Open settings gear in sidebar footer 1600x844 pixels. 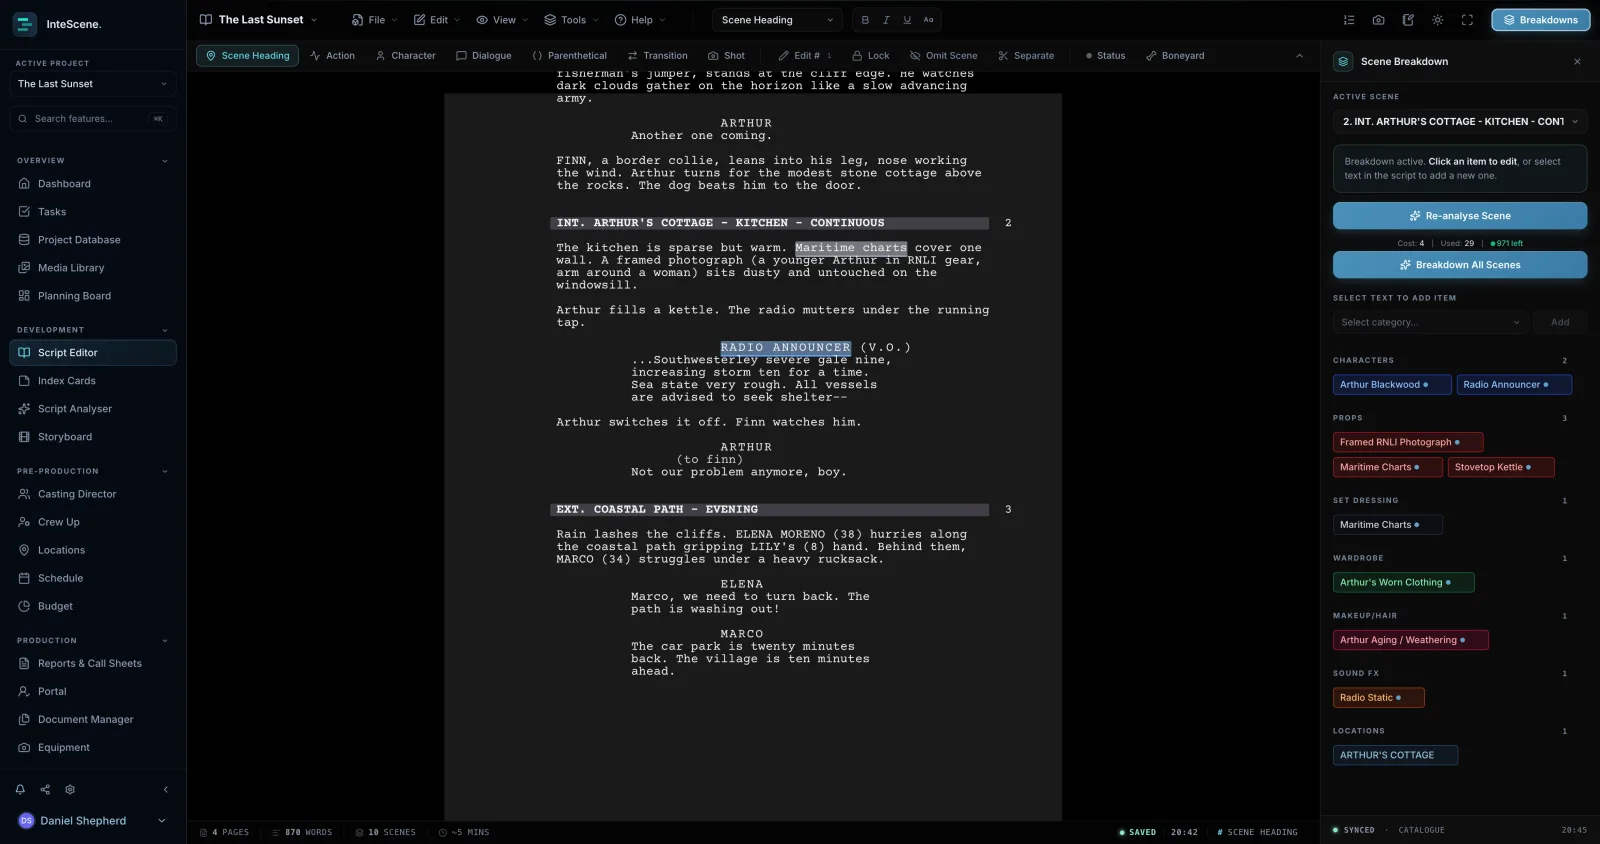[x=70, y=789]
